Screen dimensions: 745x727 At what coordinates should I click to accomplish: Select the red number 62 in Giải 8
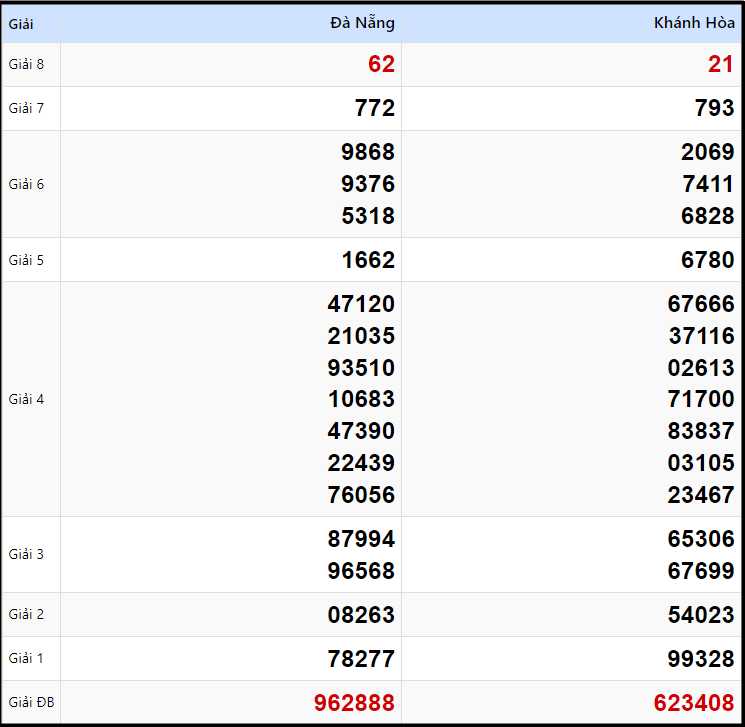click(x=381, y=65)
